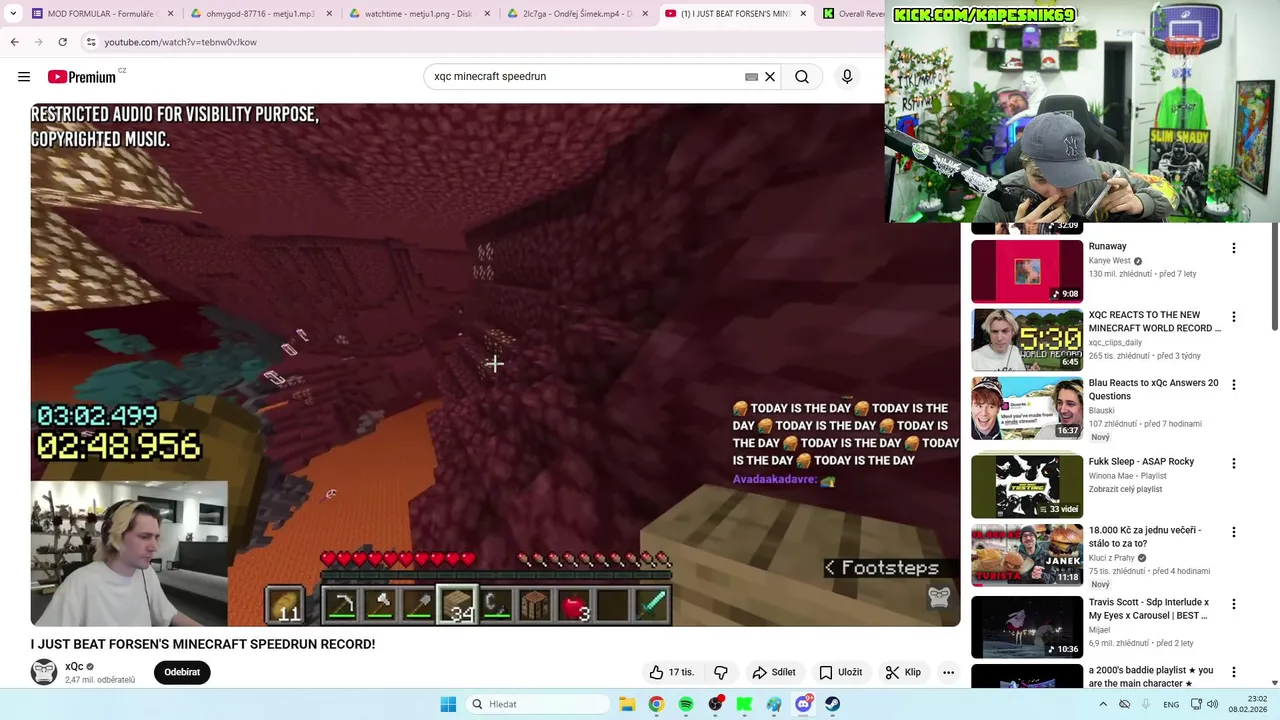The image size is (1280, 720).
Task: Show hidden system tray icons chevron
Action: 1103,704
